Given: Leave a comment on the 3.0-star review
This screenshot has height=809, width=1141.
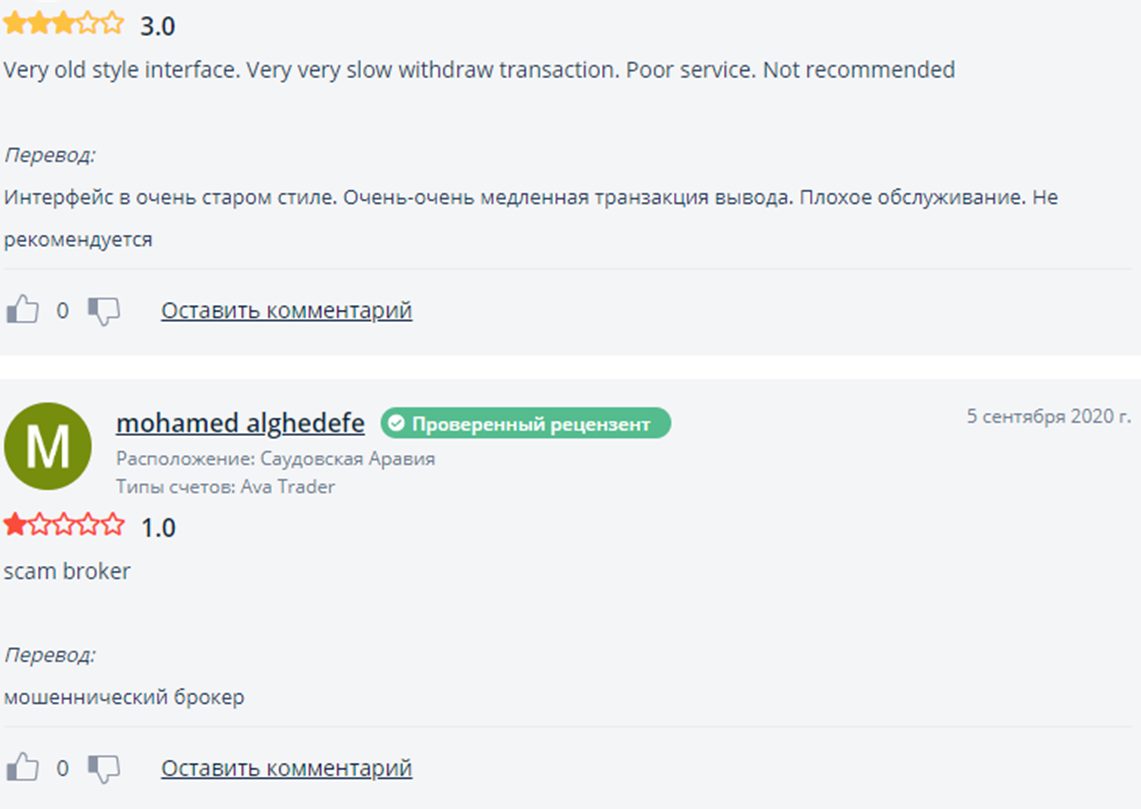Looking at the screenshot, I should (287, 311).
